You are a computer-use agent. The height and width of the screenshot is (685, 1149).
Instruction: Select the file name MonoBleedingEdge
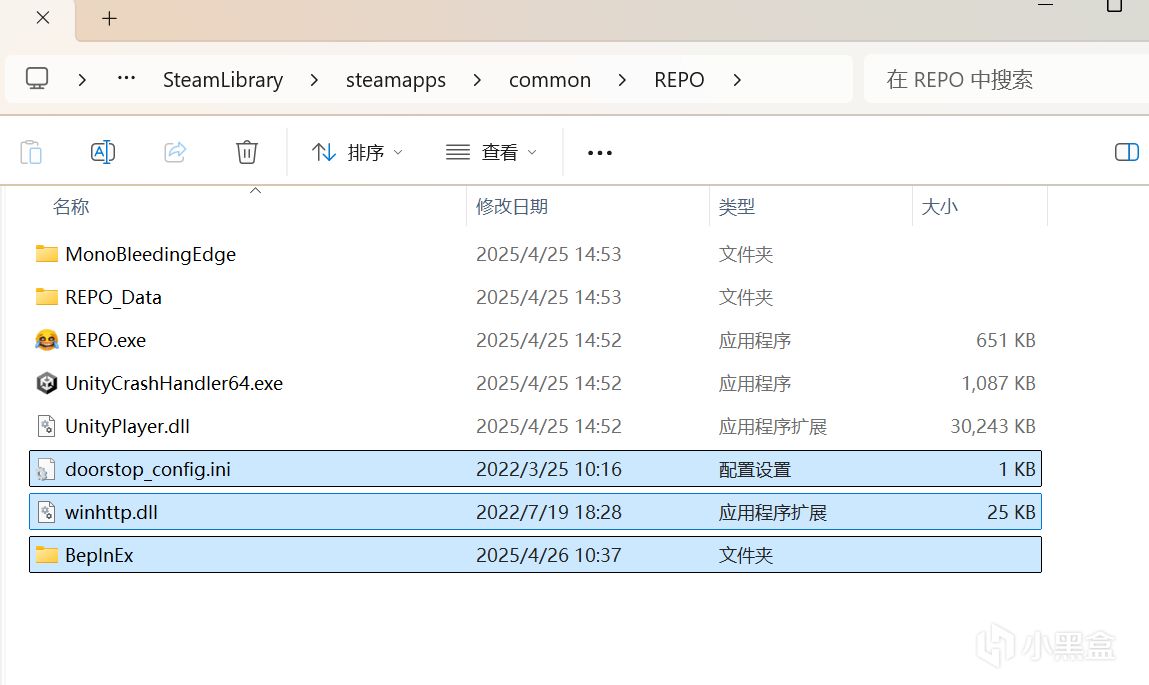click(x=150, y=254)
